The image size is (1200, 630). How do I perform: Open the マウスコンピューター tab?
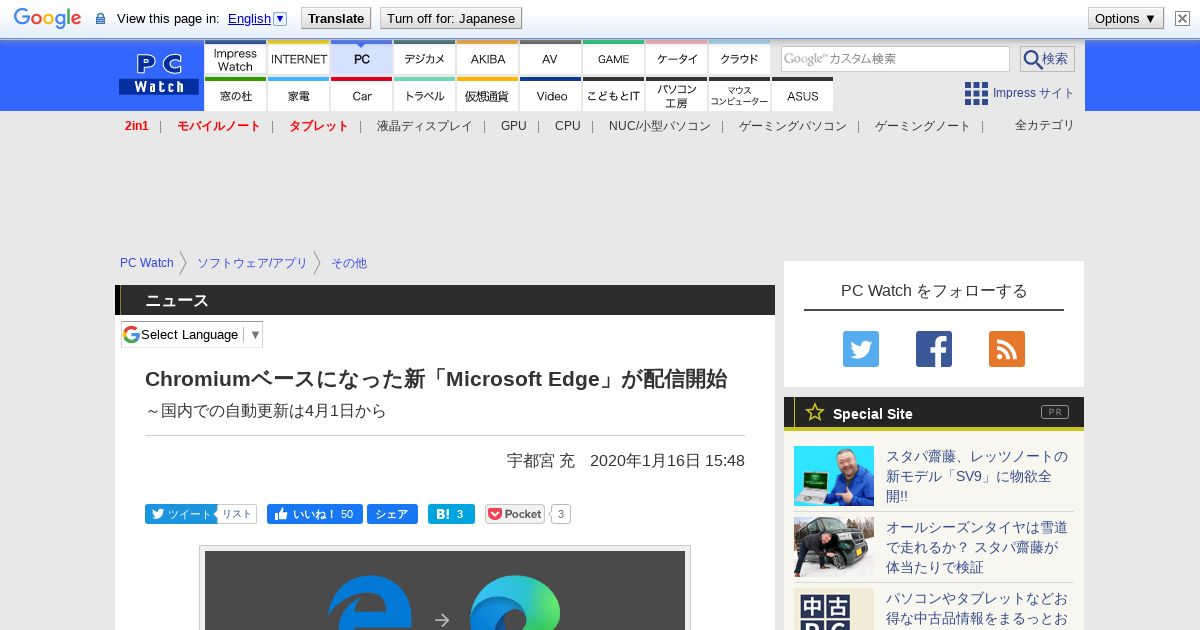pyautogui.click(x=739, y=95)
